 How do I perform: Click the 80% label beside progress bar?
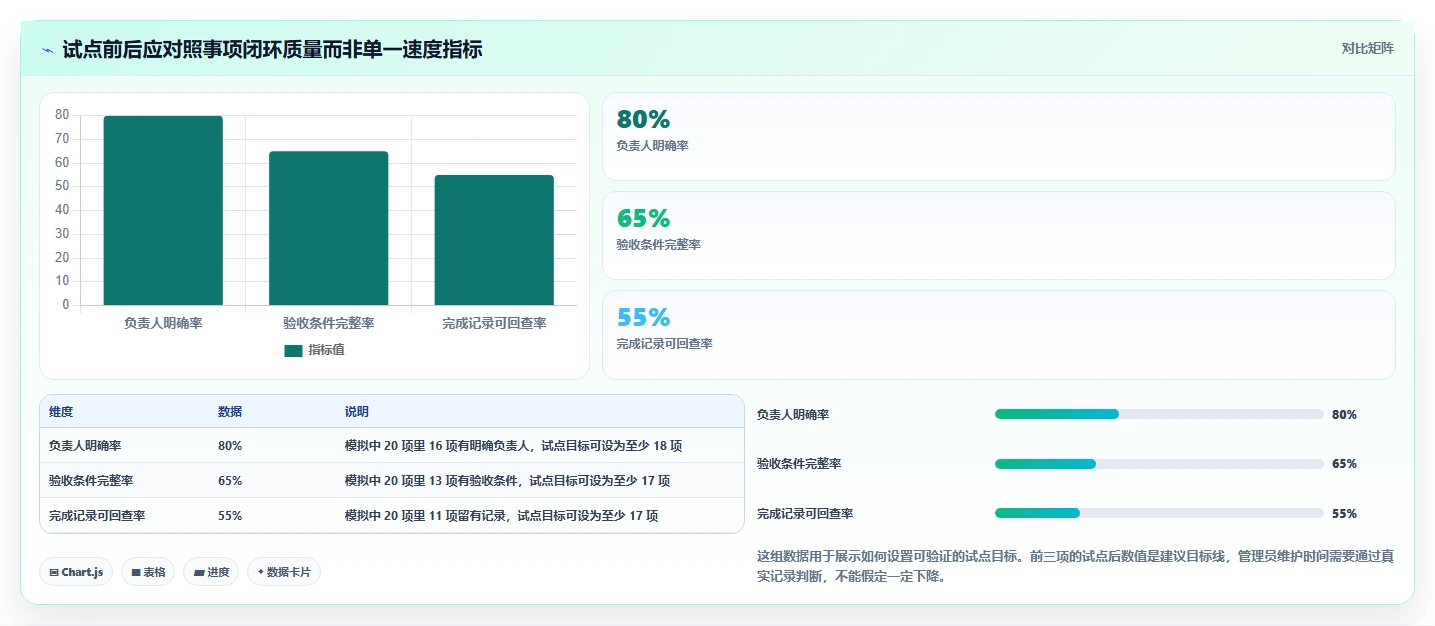[x=1344, y=414]
